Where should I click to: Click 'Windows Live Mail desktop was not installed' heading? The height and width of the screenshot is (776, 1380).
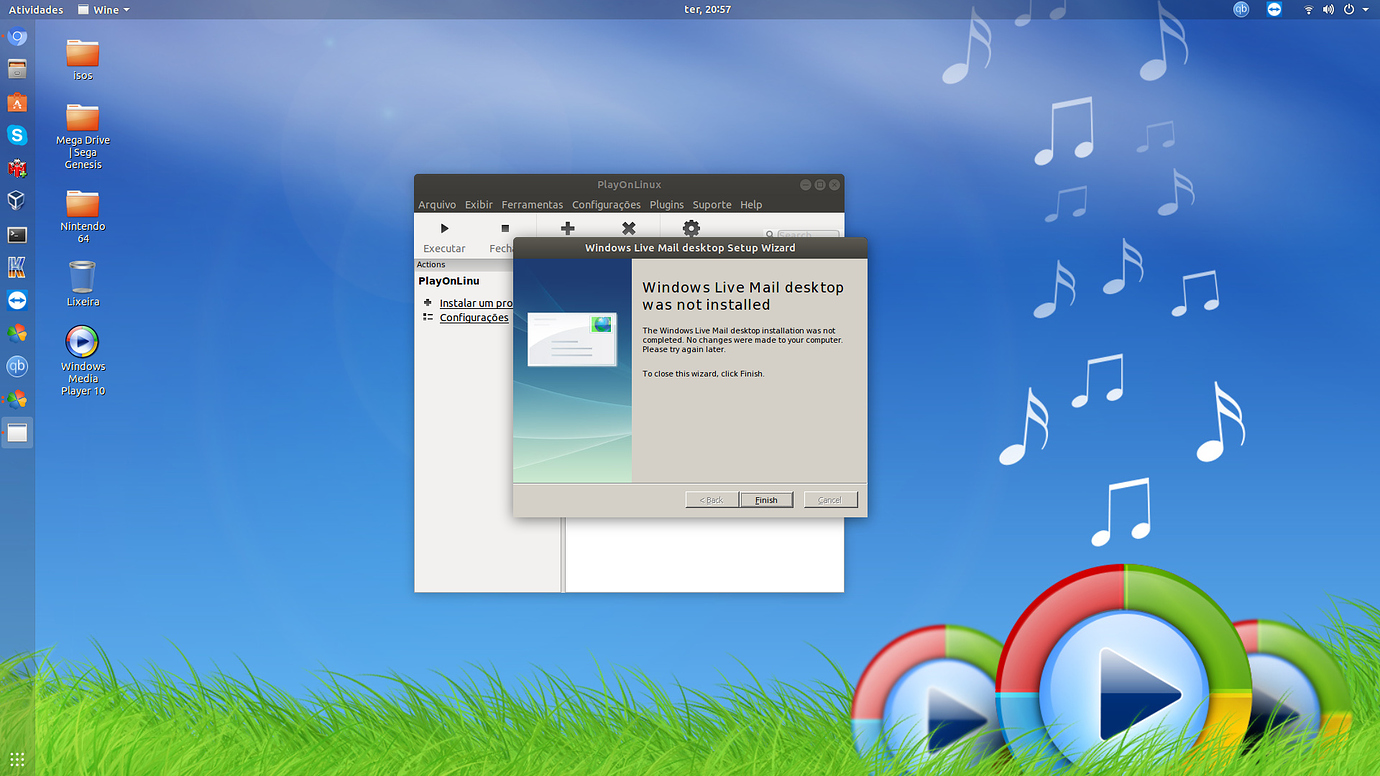tap(743, 296)
